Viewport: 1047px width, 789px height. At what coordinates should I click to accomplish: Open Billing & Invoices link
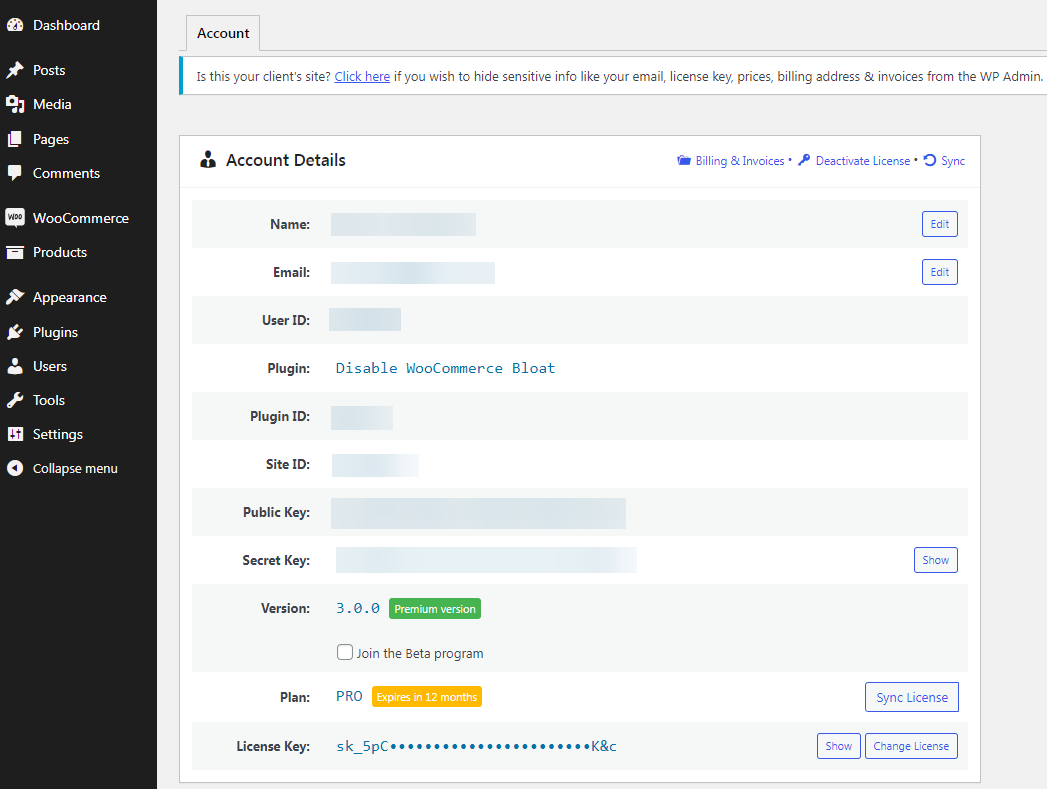[739, 161]
